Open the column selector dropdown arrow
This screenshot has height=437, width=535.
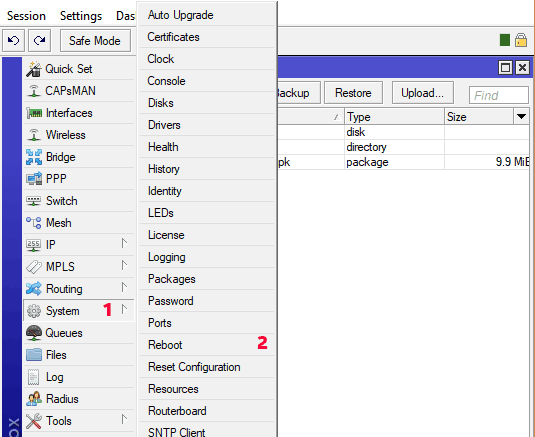[x=521, y=117]
